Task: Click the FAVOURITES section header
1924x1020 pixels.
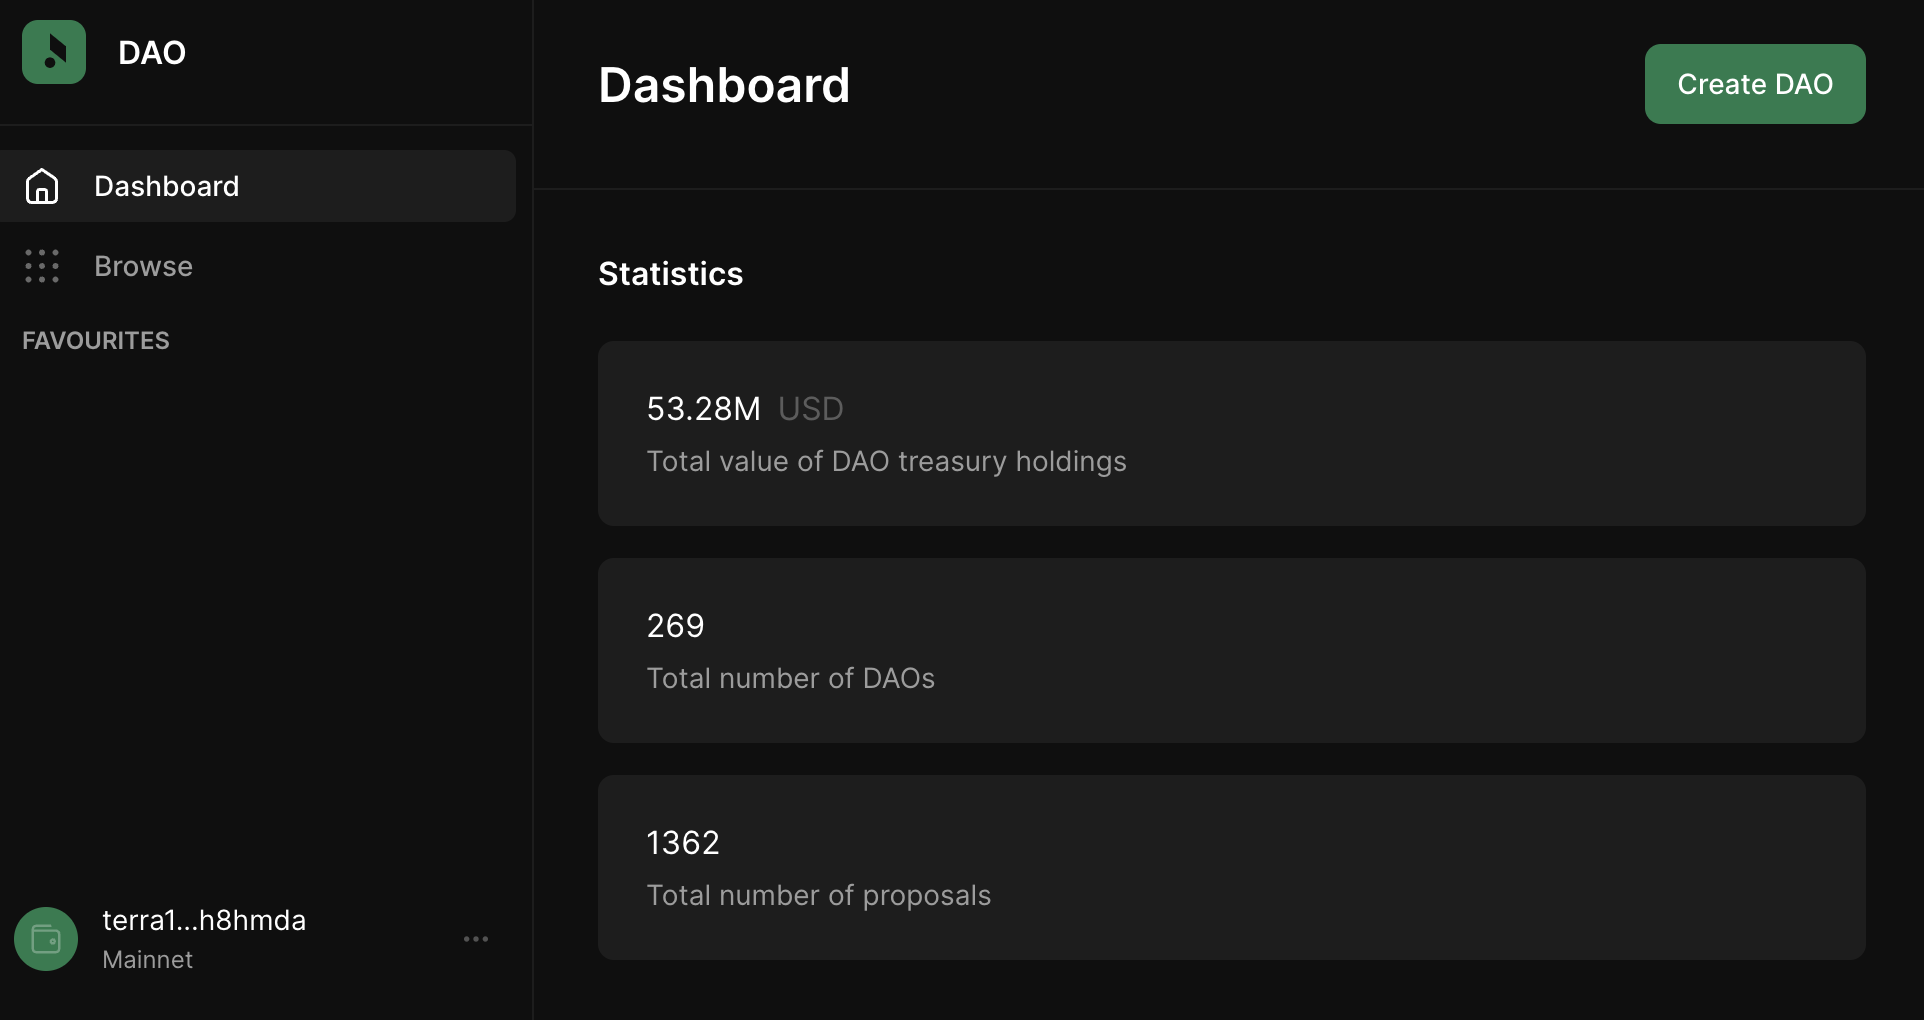Action: [x=96, y=341]
